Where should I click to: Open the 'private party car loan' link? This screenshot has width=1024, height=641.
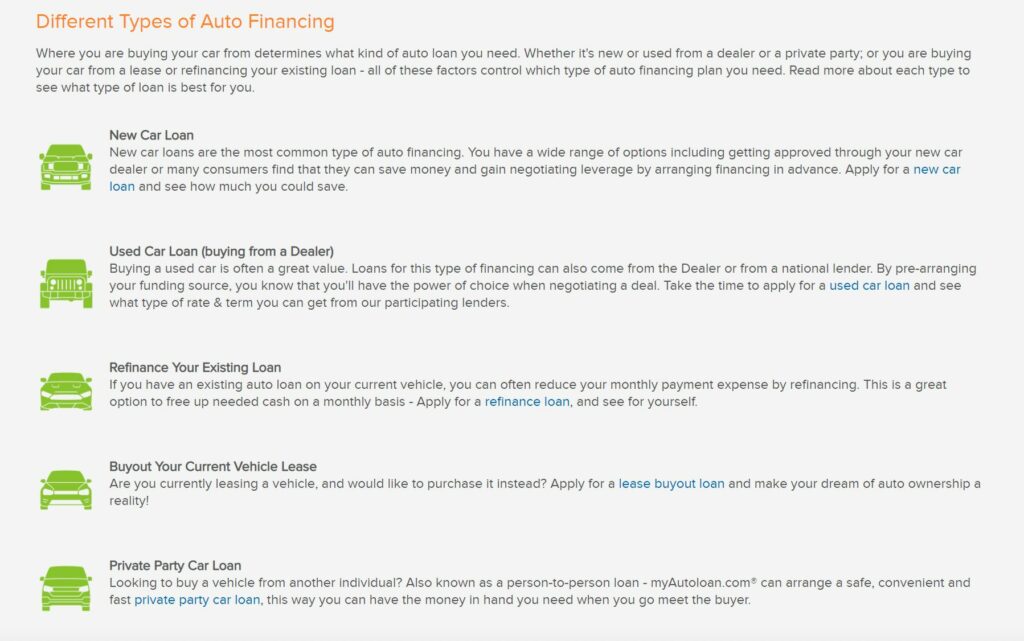[x=197, y=600]
